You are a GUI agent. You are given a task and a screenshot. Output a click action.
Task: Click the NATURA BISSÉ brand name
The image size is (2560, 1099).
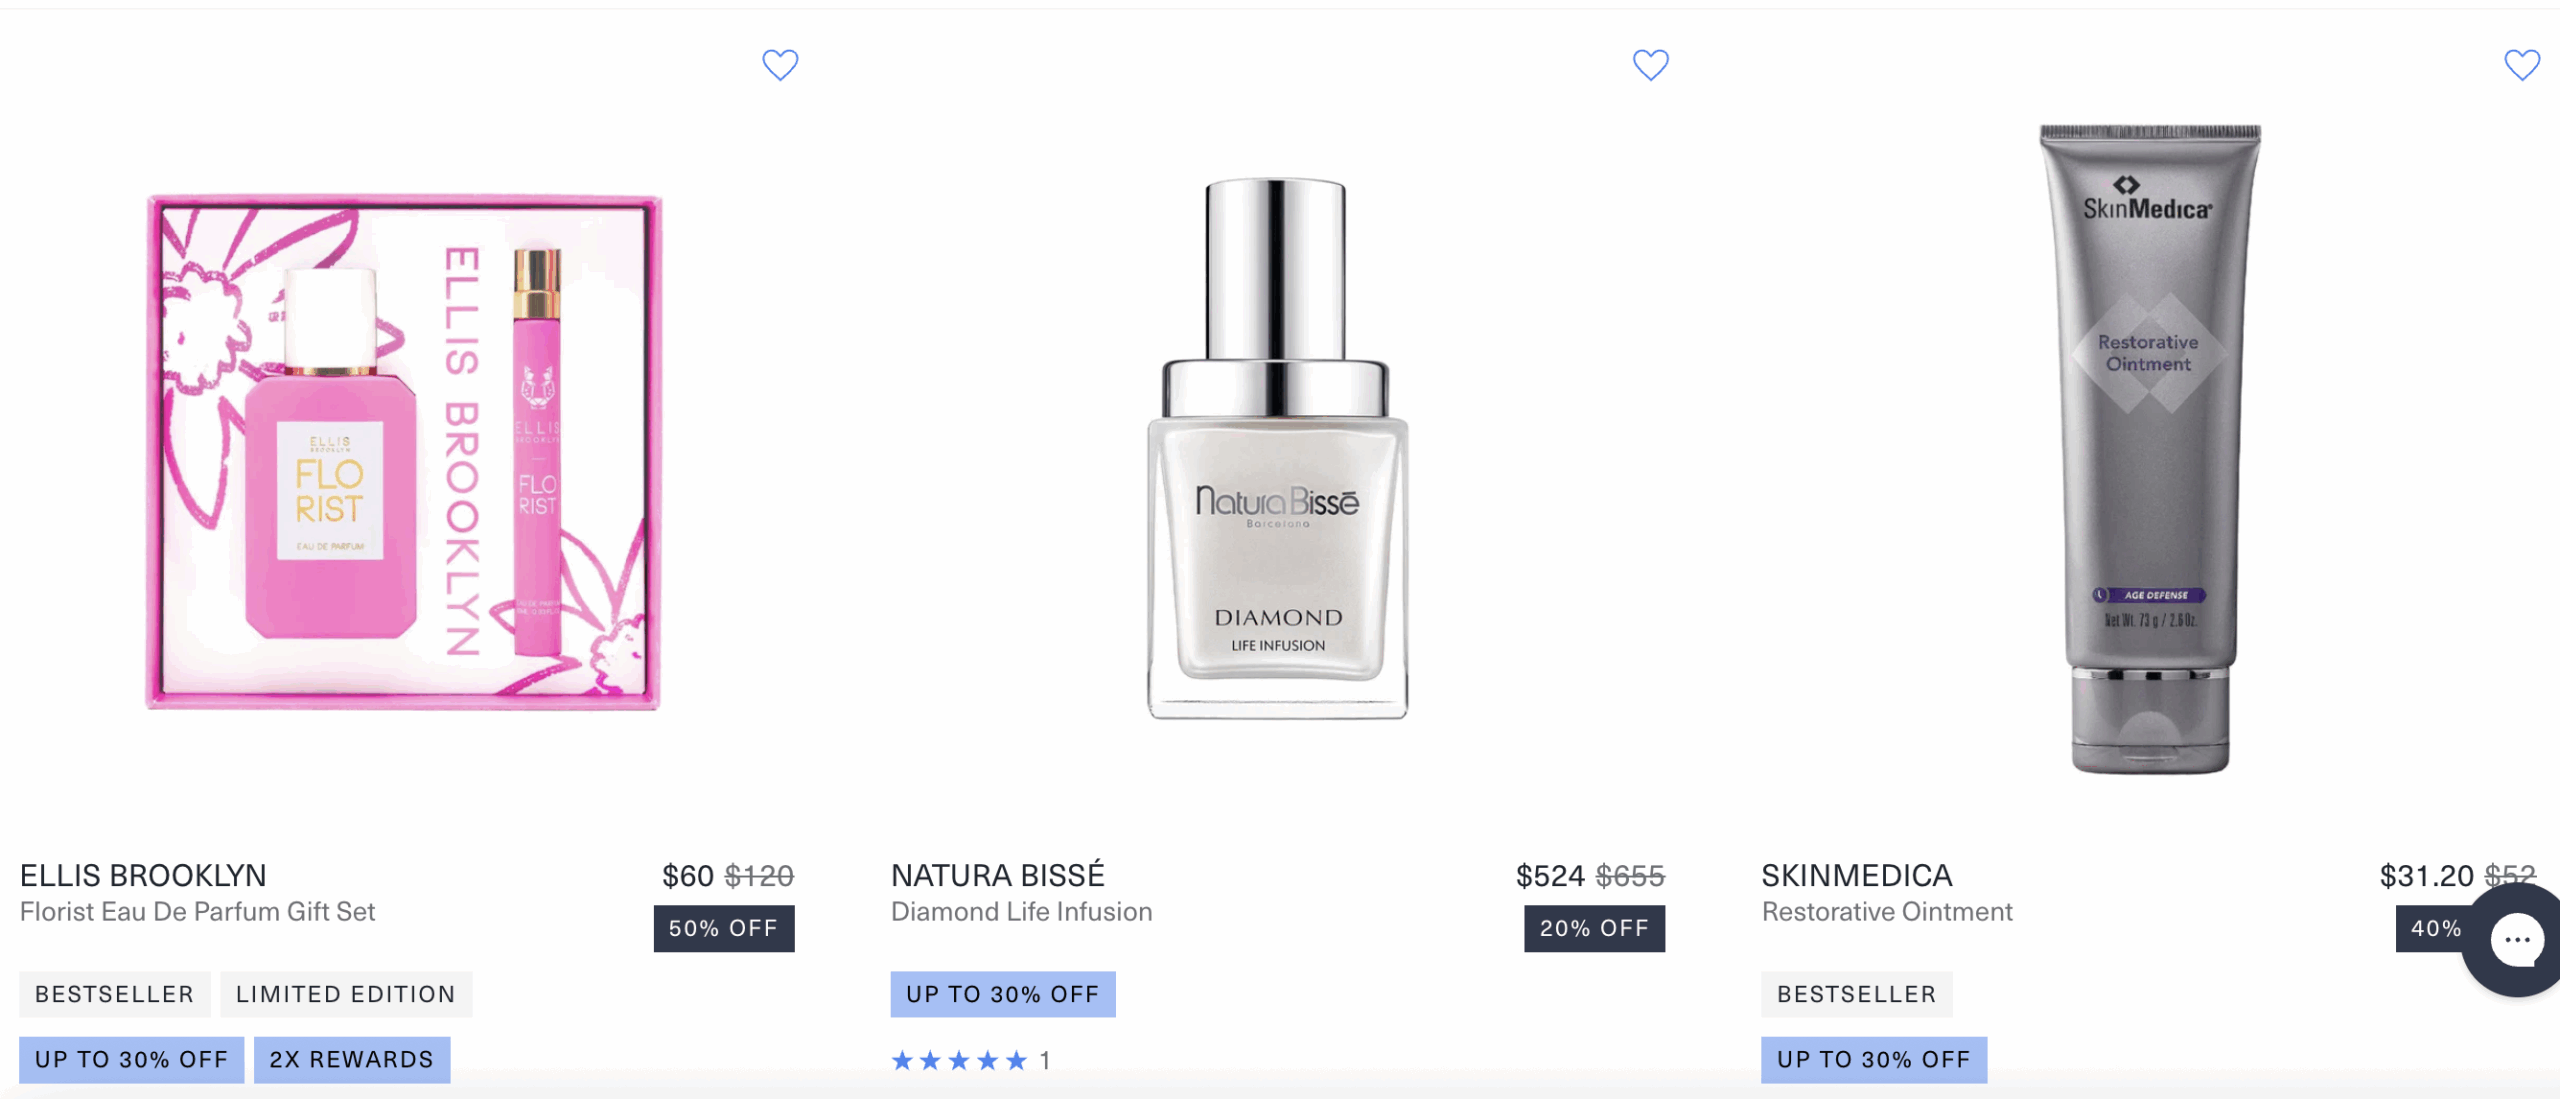pyautogui.click(x=998, y=875)
